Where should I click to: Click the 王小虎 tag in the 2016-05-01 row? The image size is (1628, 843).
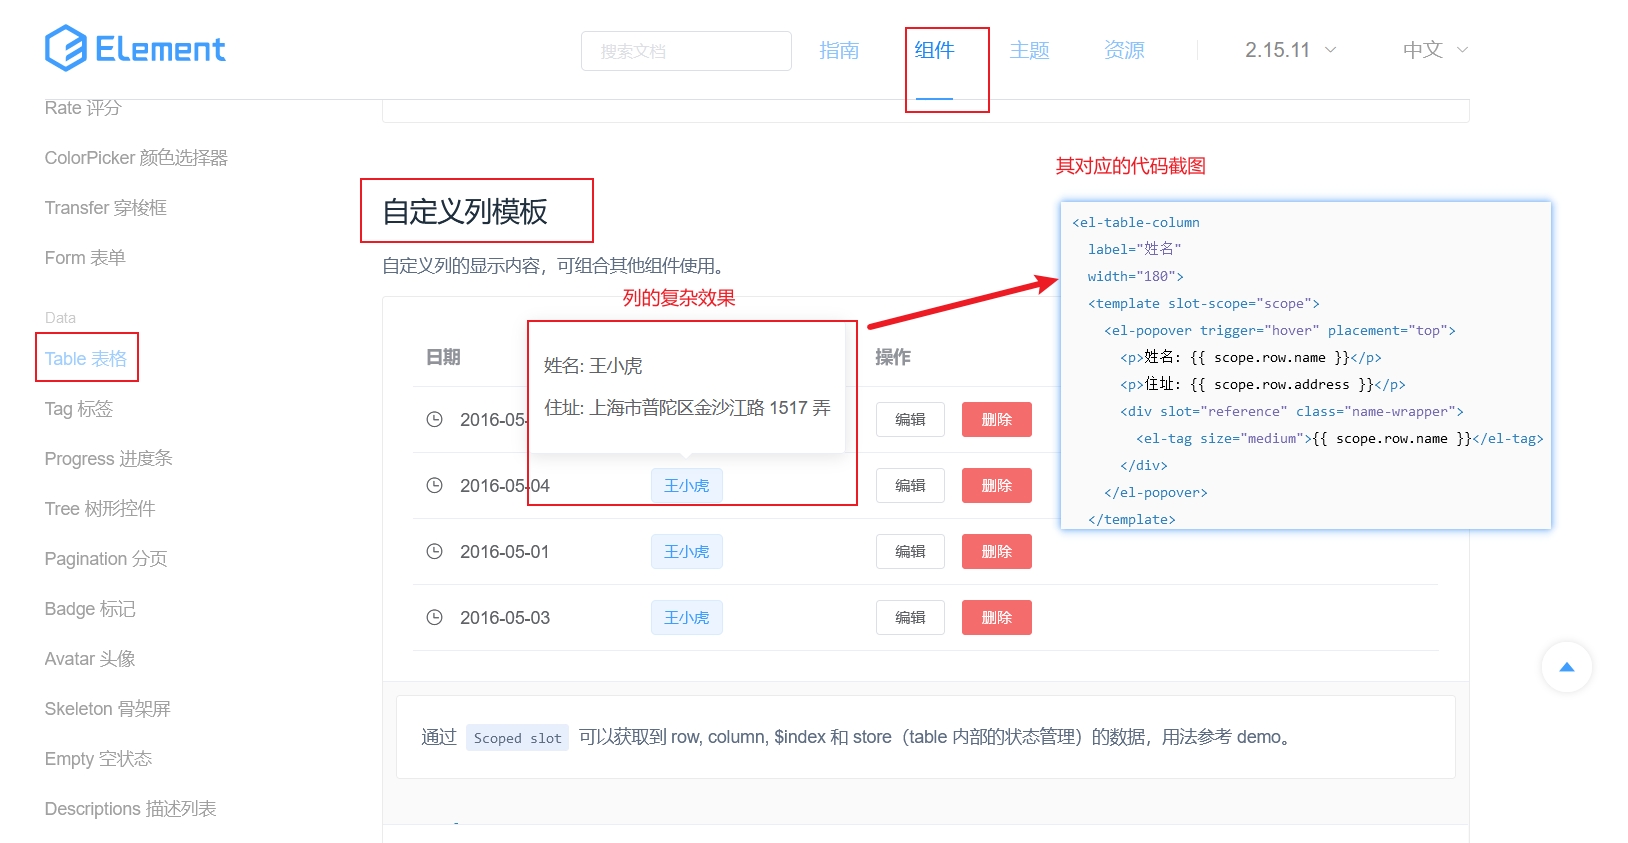tap(686, 551)
